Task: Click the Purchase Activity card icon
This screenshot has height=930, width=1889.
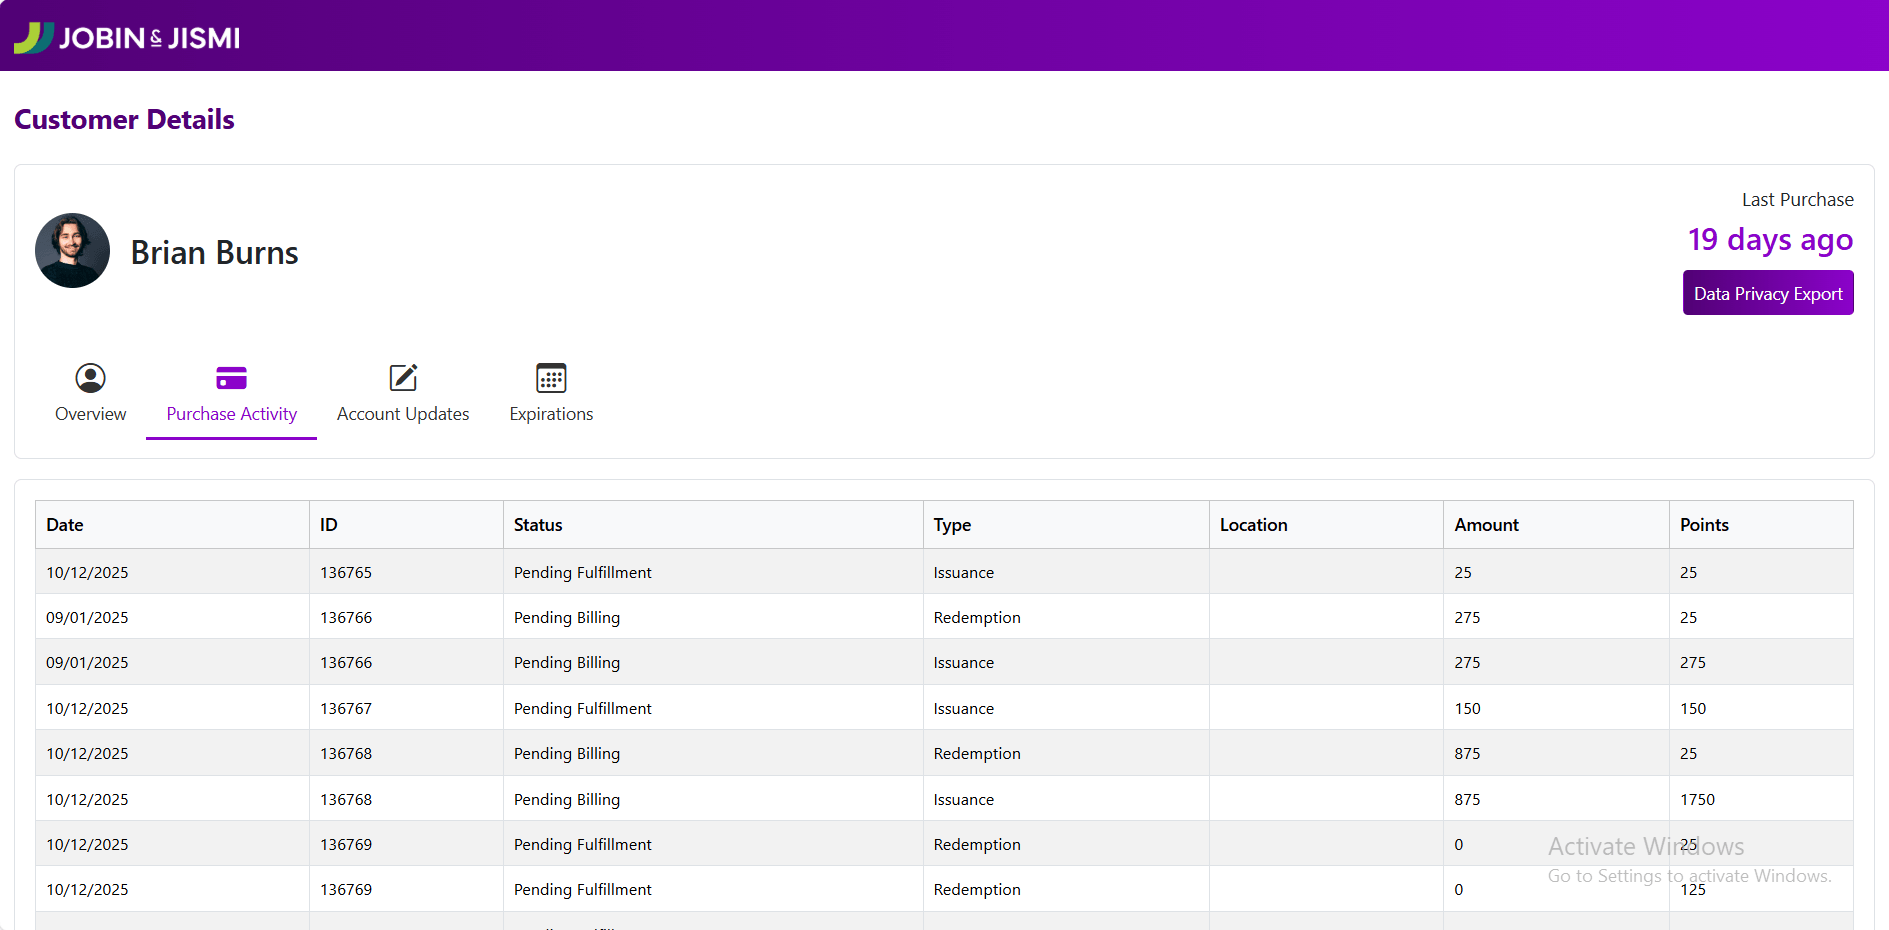Action: (231, 378)
